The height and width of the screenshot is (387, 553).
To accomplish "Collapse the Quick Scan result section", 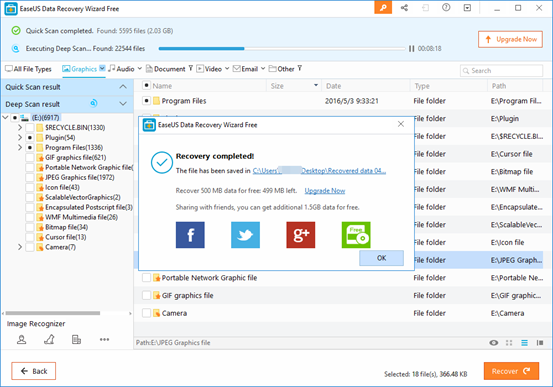I will 123,87.
